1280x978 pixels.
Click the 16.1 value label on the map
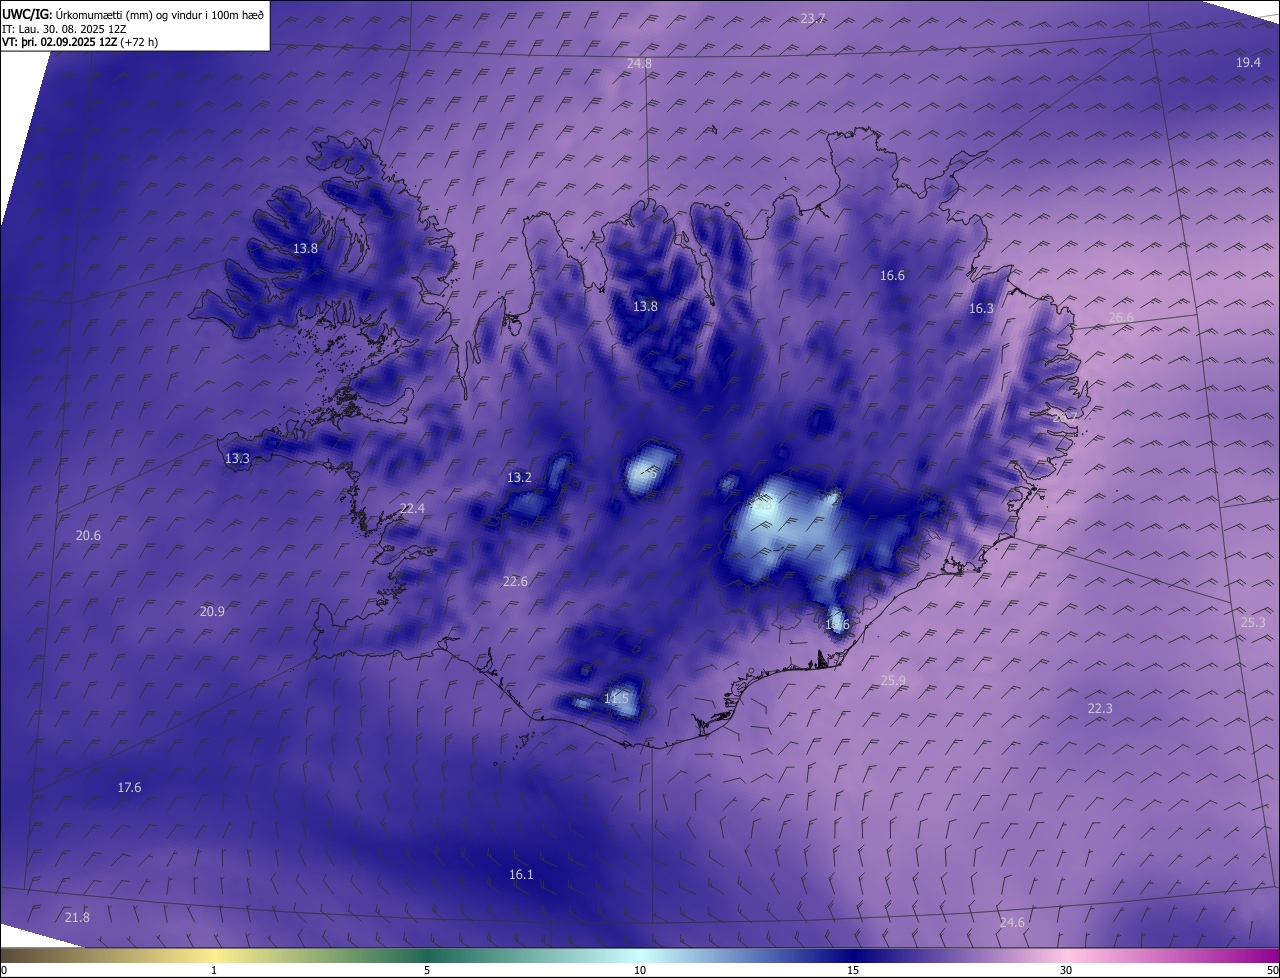coord(521,875)
